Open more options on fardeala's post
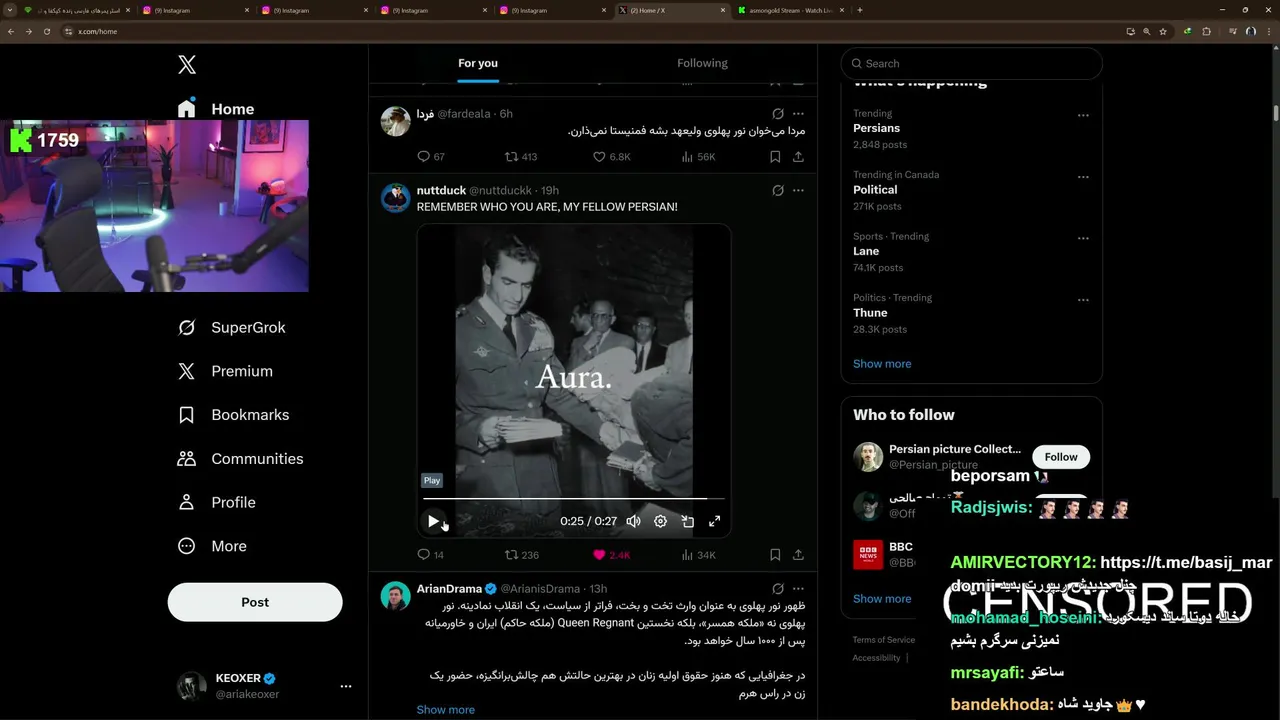1280x720 pixels. [x=798, y=114]
